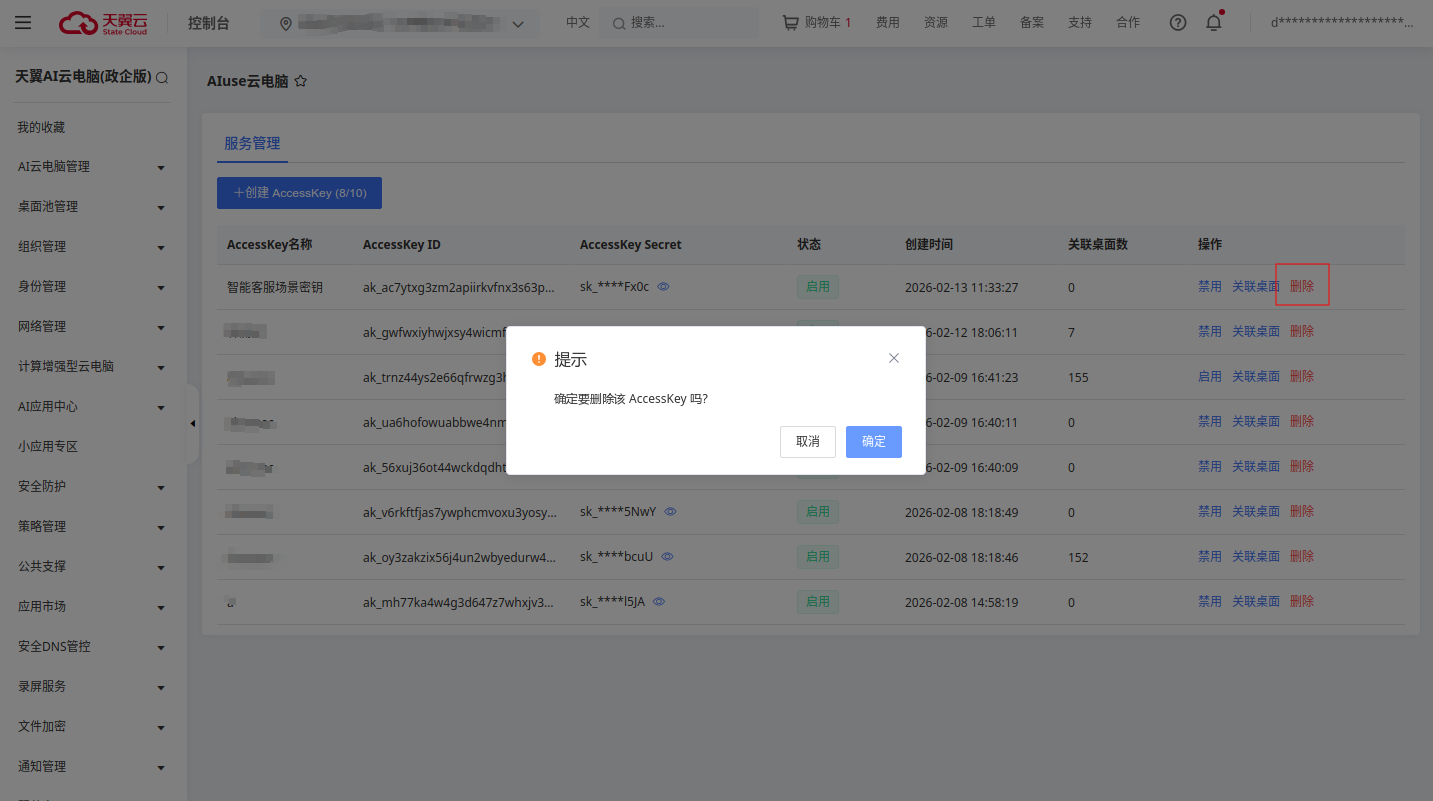Click 删除 for 智能客服场景密钥 row
This screenshot has width=1433, height=801.
pyautogui.click(x=1302, y=286)
